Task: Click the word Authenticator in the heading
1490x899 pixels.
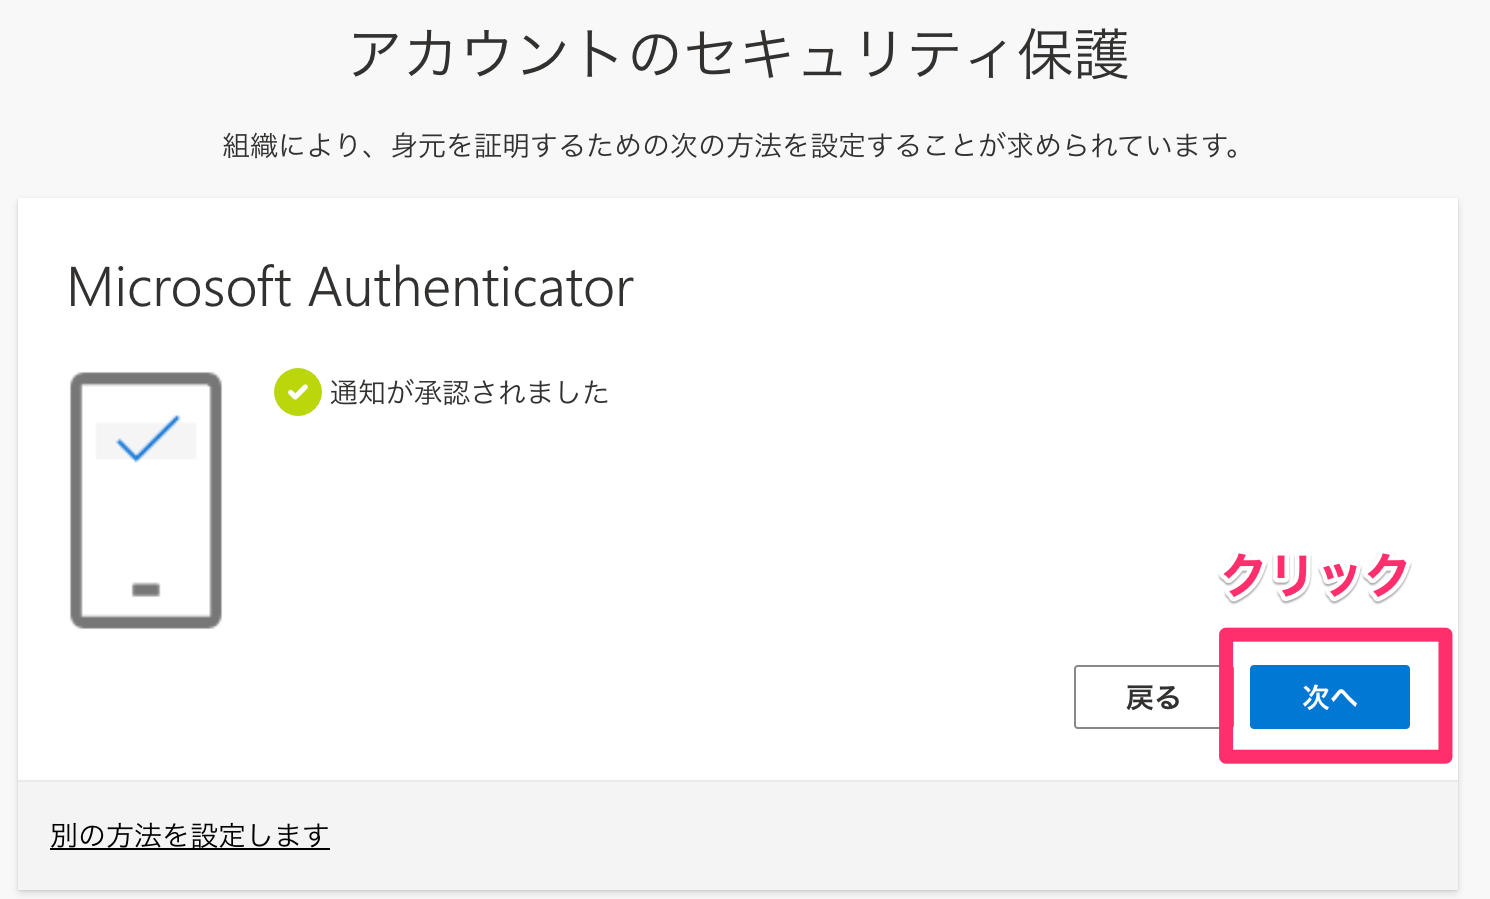Action: [x=471, y=288]
